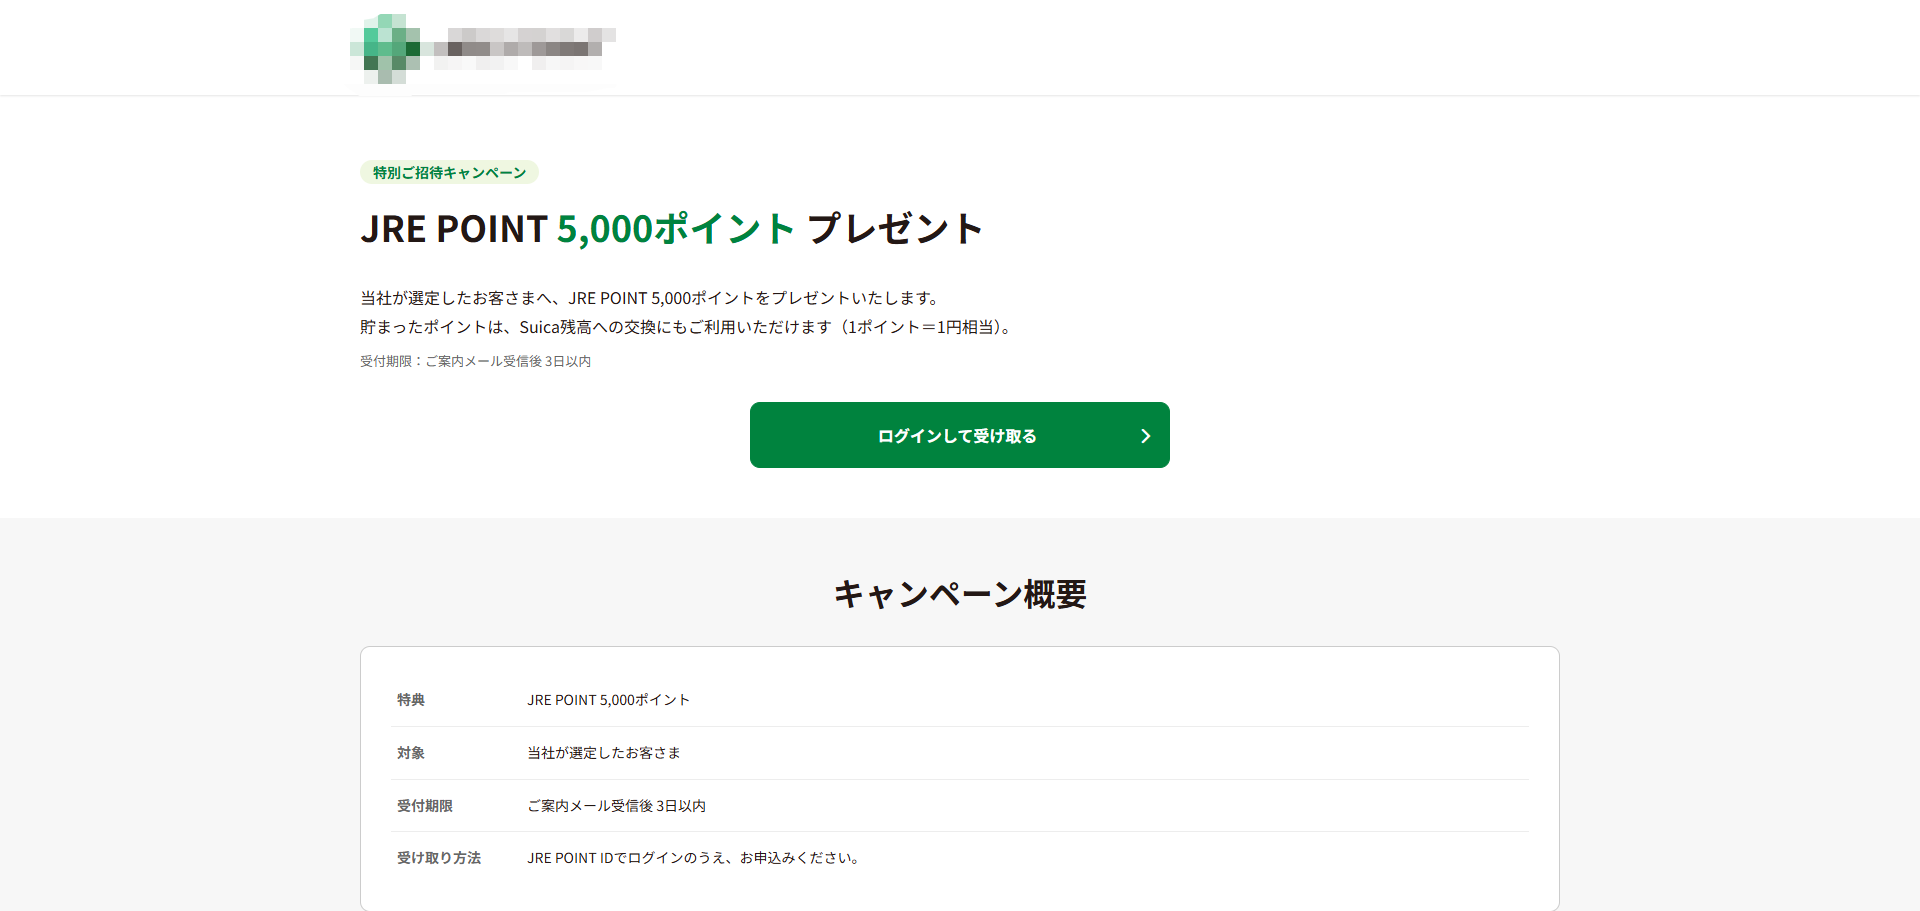The height and width of the screenshot is (911, 1920).
Task: Select the 対象 row label
Action: [411, 753]
